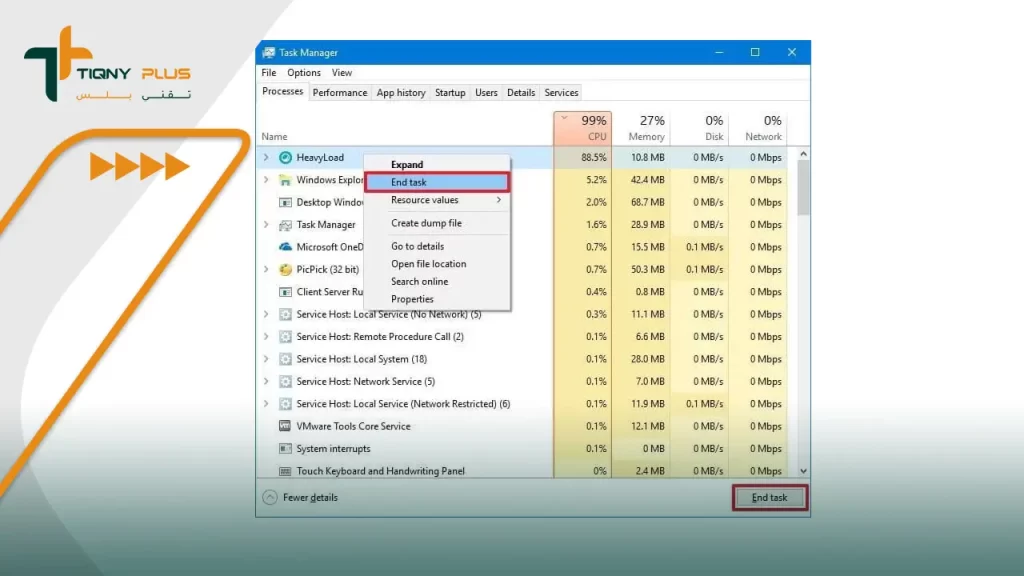Expand Service Host: Network Service (5)
Image resolution: width=1024 pixels, height=576 pixels.
[x=266, y=381]
